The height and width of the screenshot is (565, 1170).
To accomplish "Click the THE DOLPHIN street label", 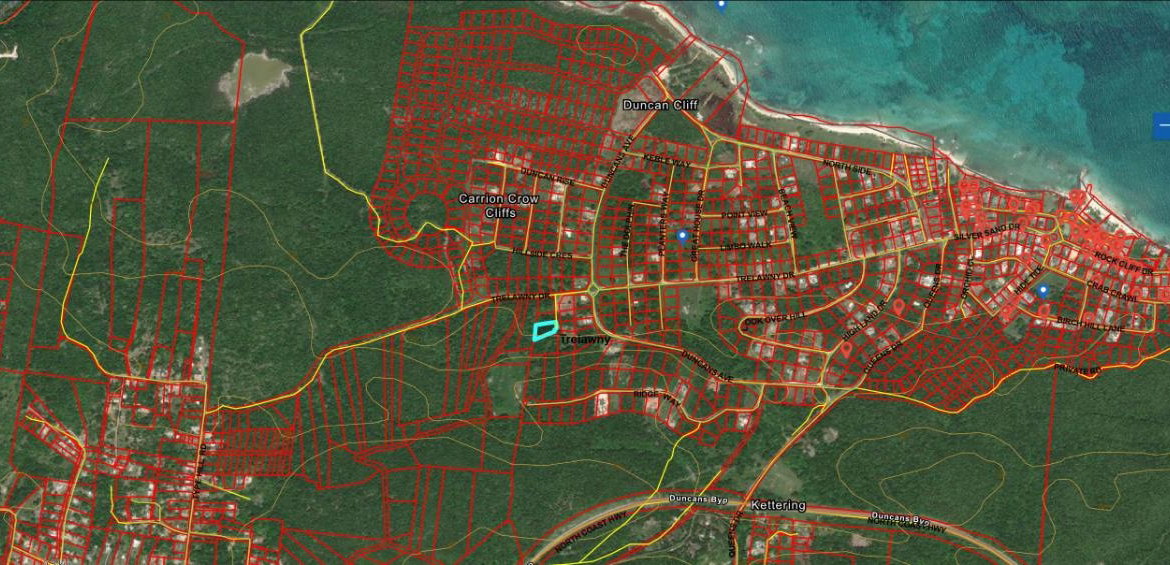I will [625, 231].
